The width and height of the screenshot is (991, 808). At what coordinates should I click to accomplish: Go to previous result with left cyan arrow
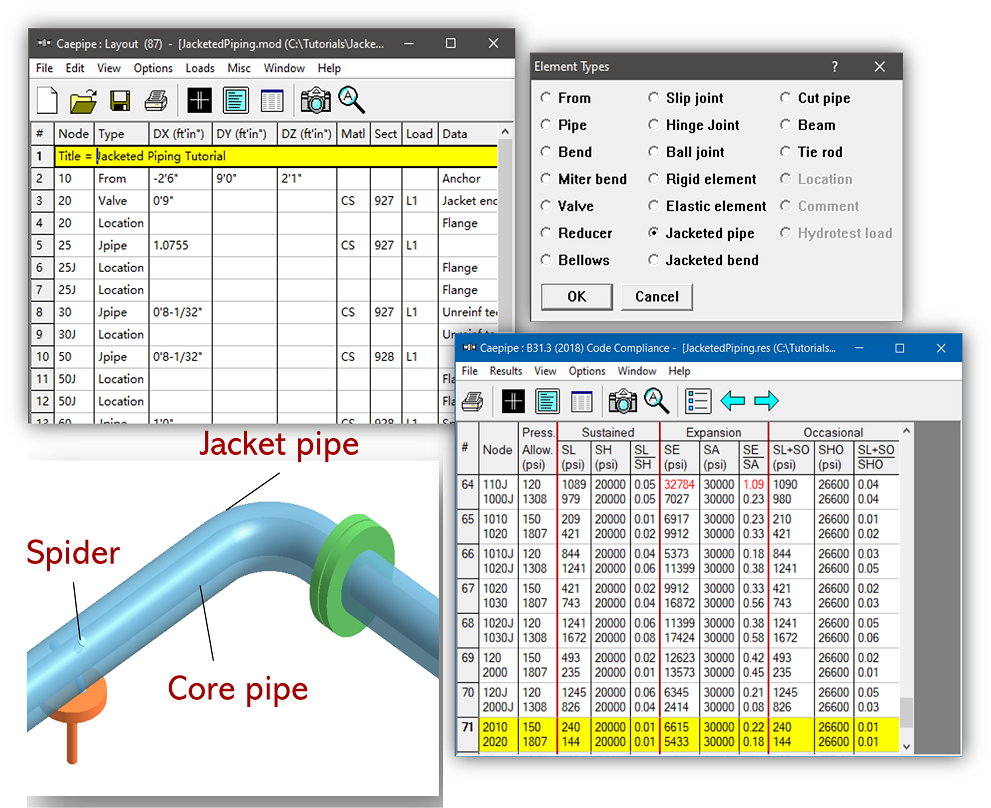point(732,401)
